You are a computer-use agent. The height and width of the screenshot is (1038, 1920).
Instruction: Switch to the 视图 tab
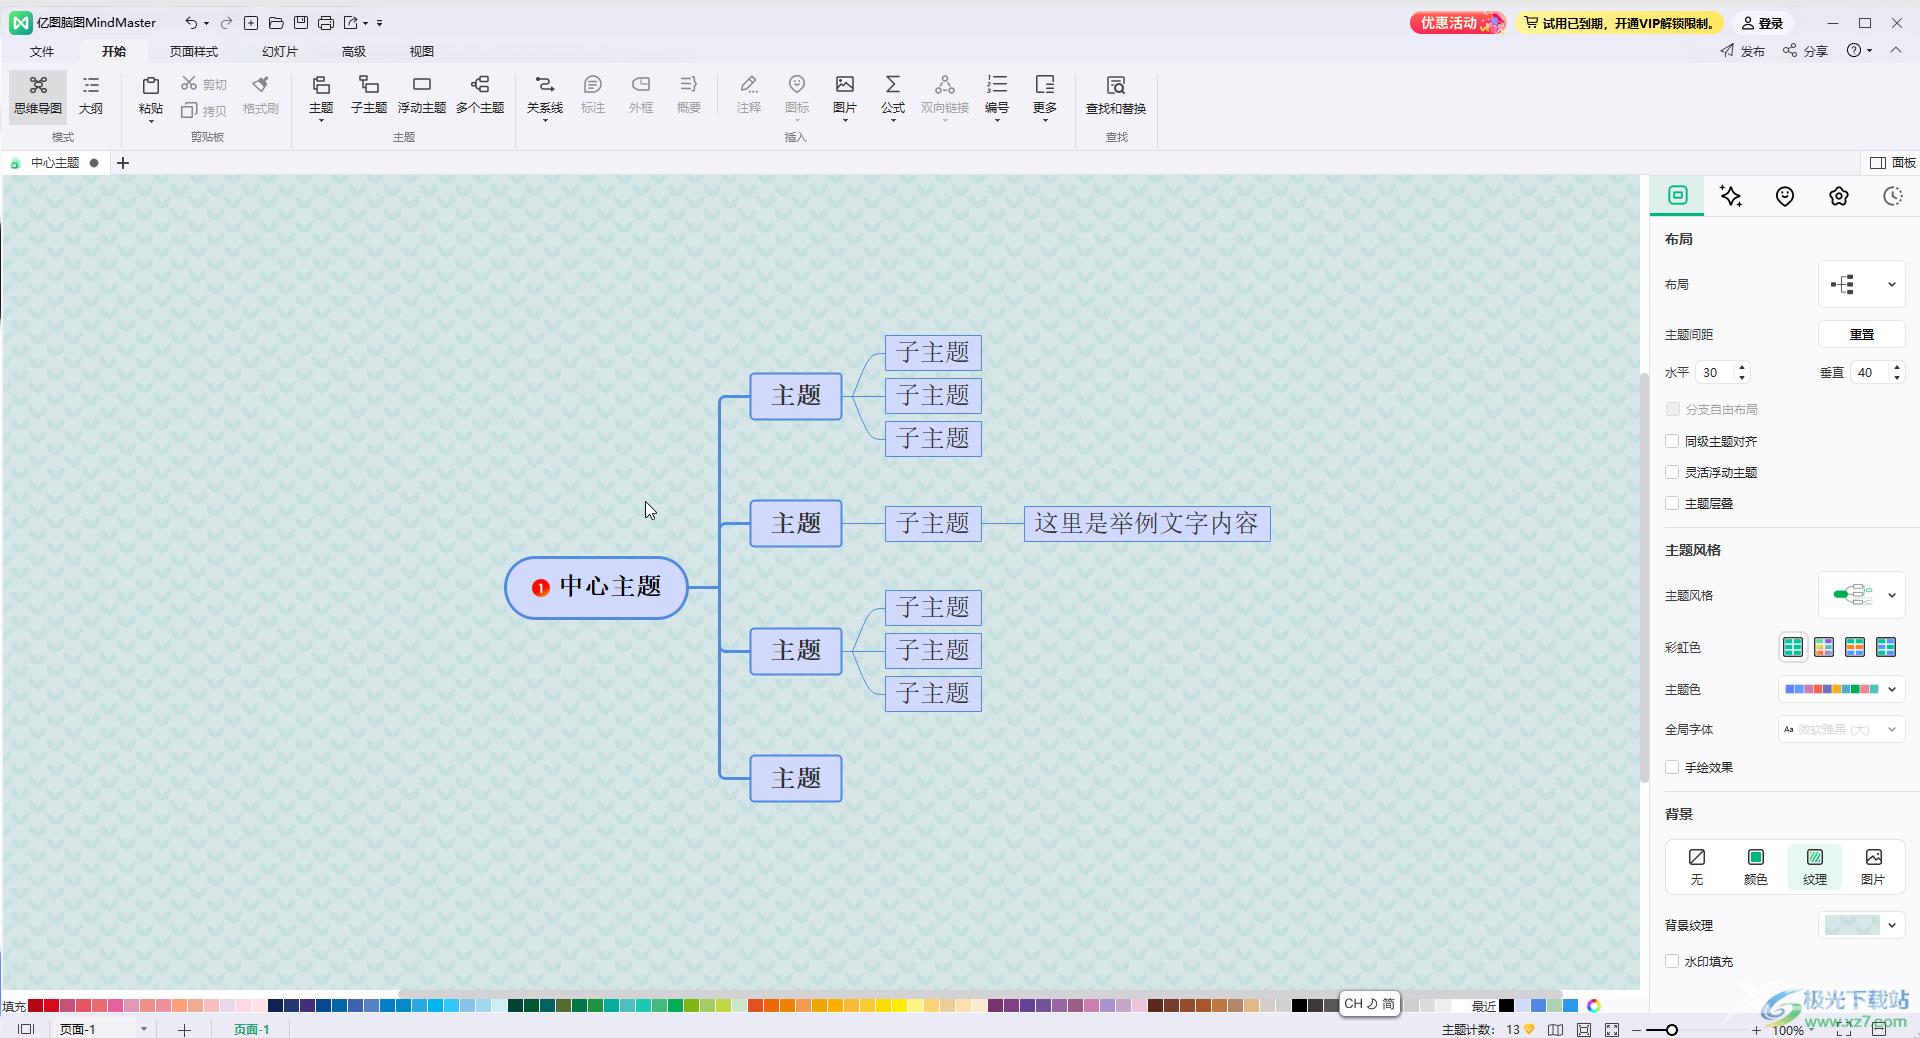pyautogui.click(x=422, y=51)
